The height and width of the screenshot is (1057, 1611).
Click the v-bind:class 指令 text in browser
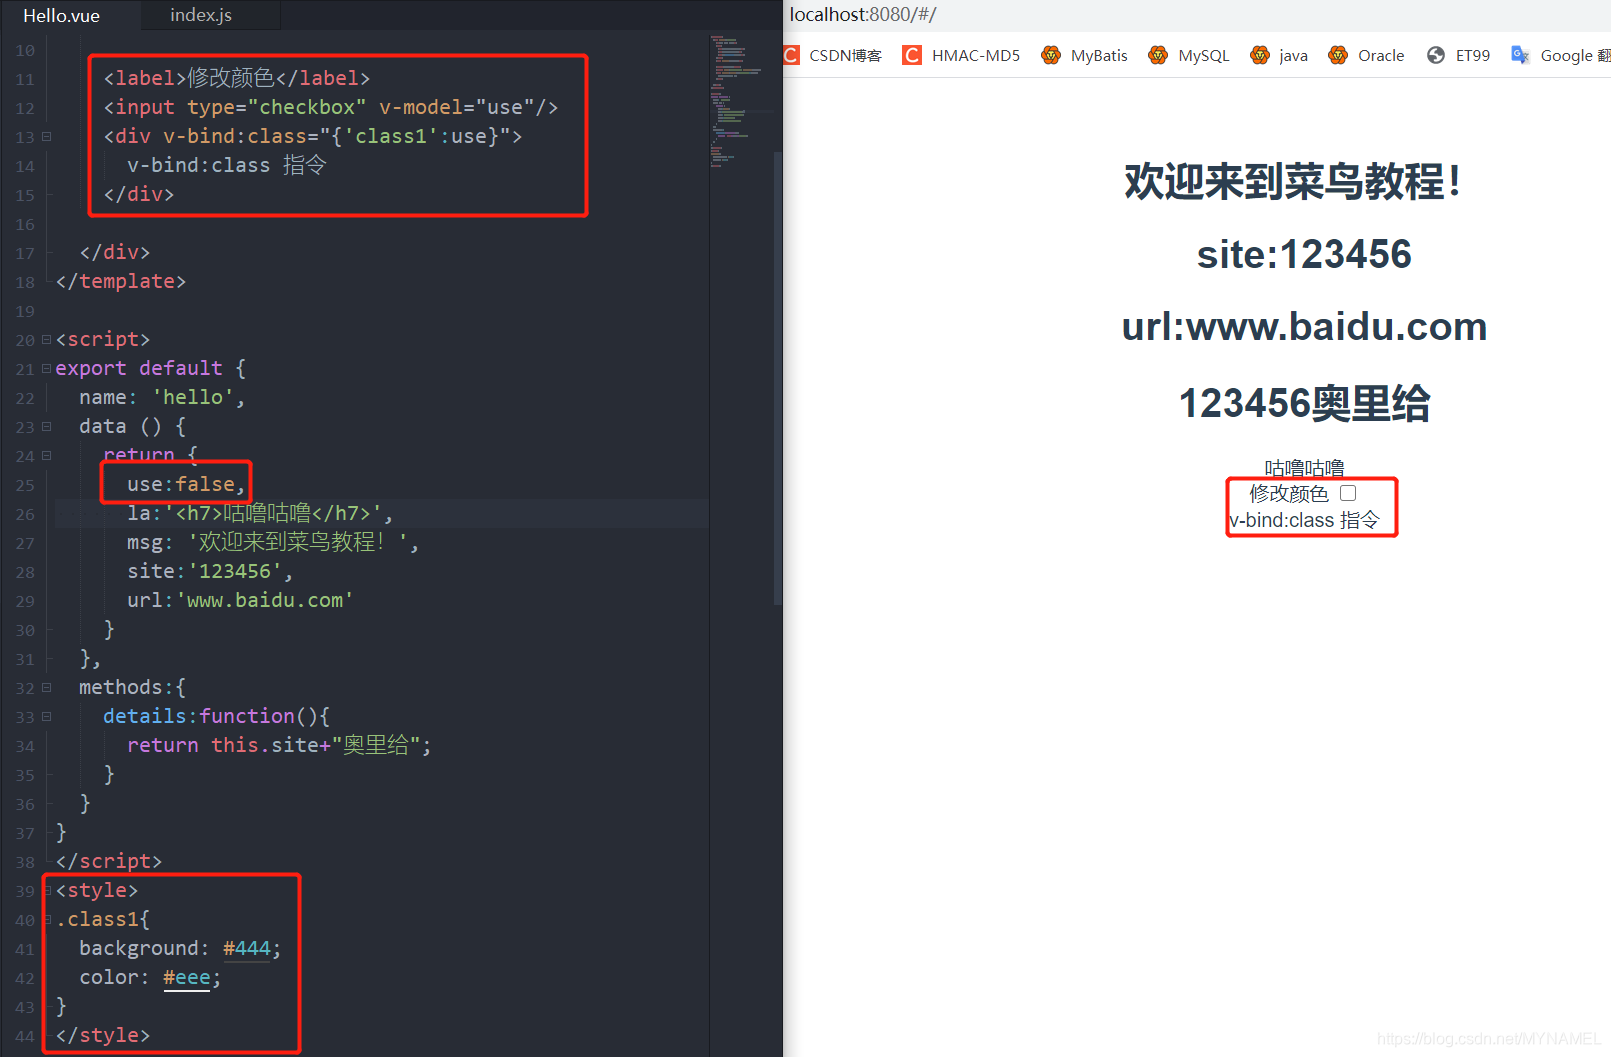click(1304, 520)
